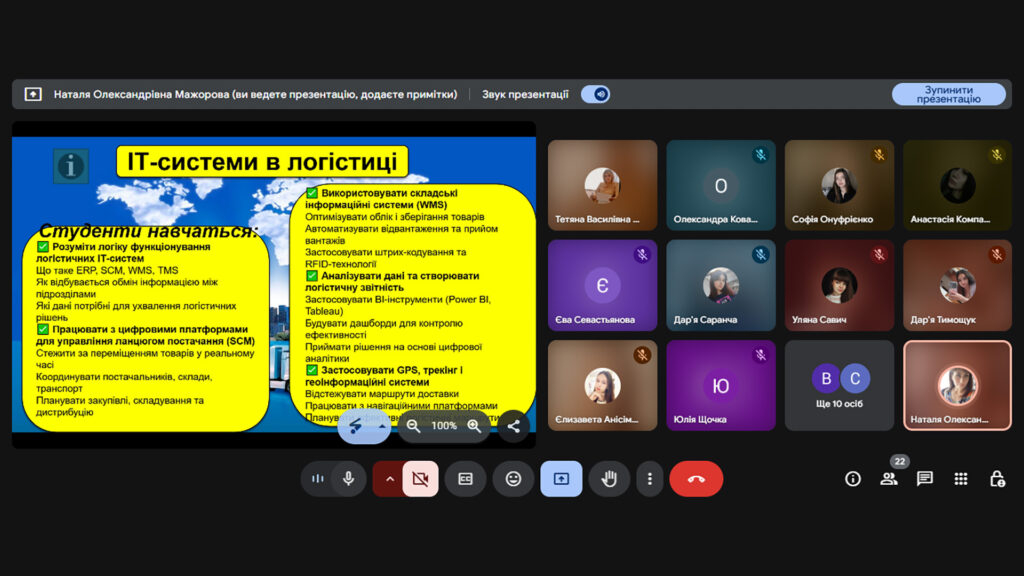Screen dimensions: 1024x576
Task: Click muted mic icon on Єлизавета Анісім... tile
Action: 642,355
